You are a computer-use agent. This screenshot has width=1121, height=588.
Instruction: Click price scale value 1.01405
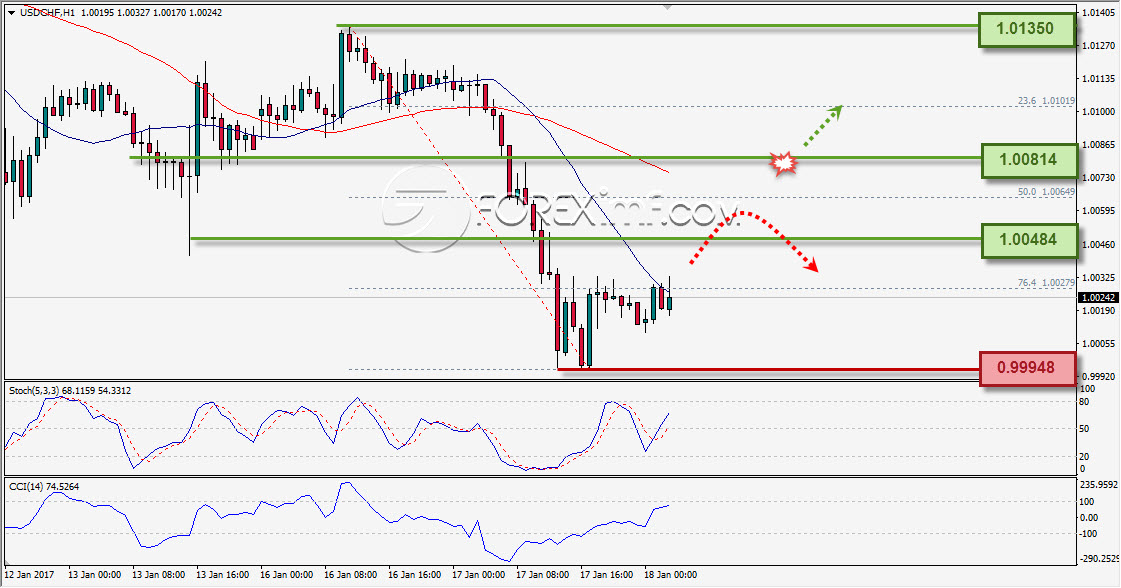1098,13
